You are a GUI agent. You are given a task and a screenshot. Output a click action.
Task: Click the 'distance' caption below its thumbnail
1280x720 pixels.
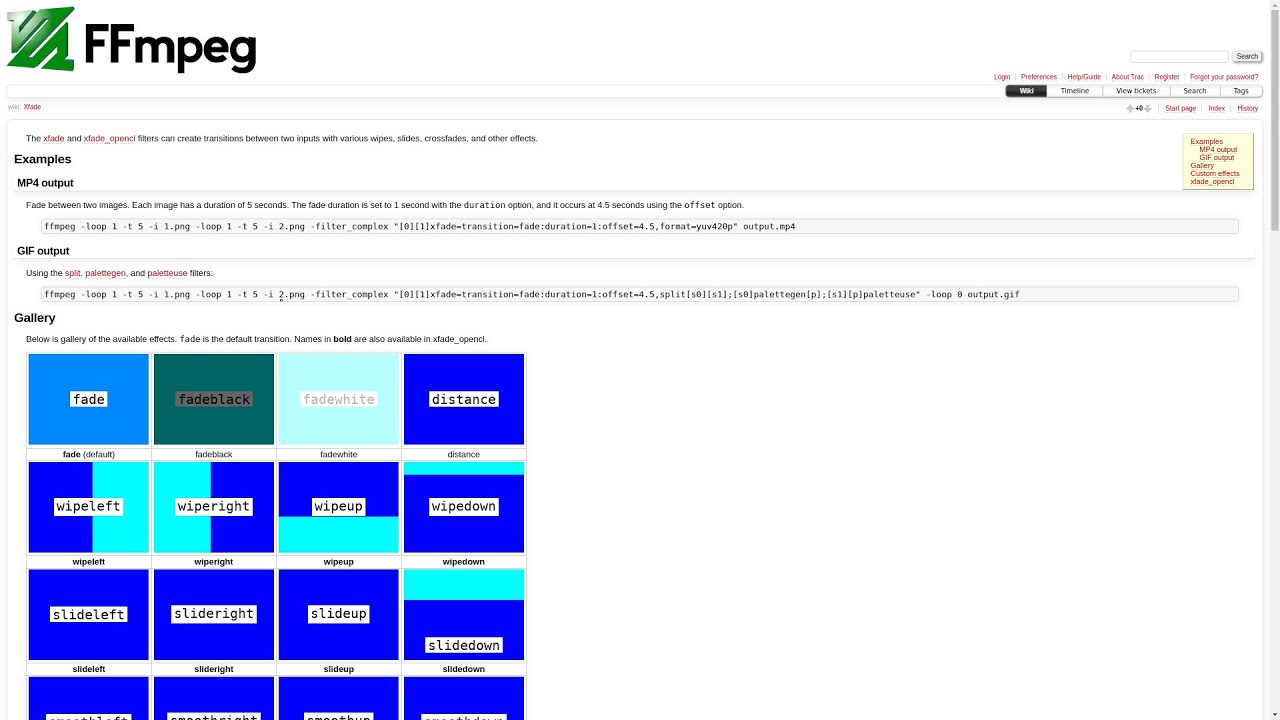464,454
